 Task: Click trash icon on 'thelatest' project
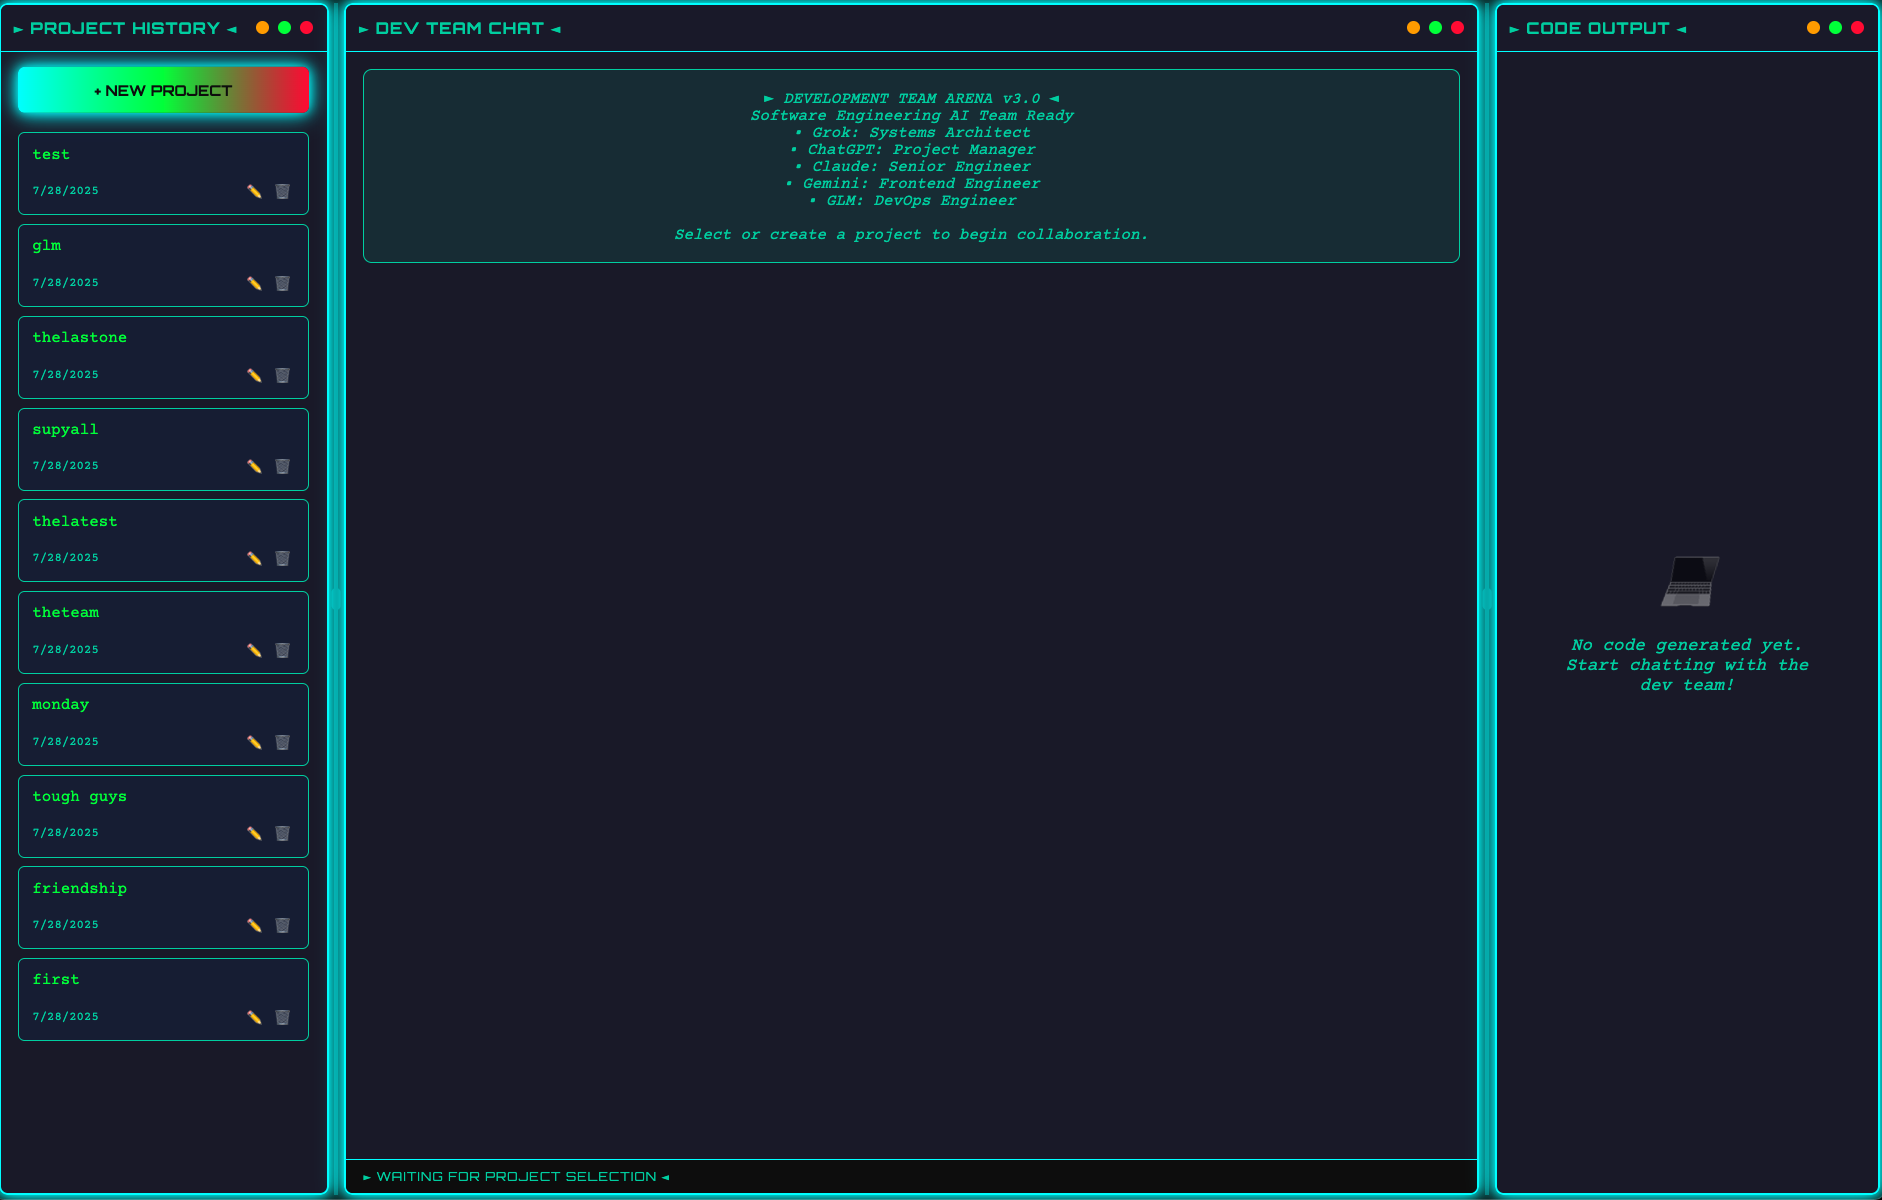coord(283,558)
